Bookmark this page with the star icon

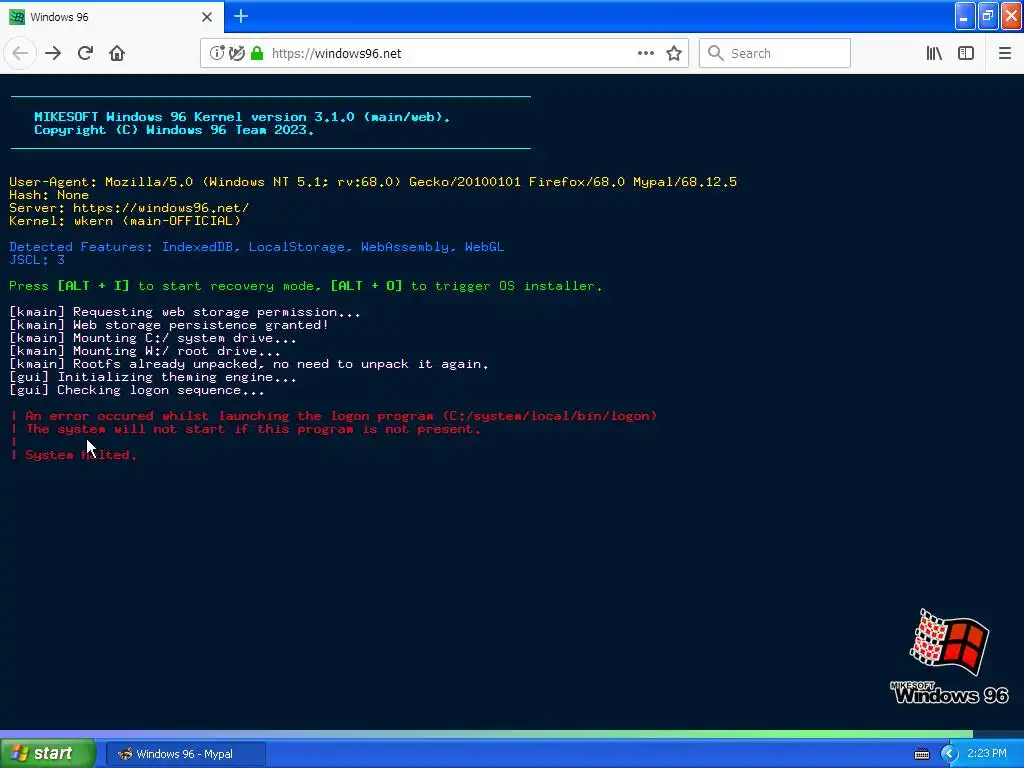coord(674,53)
